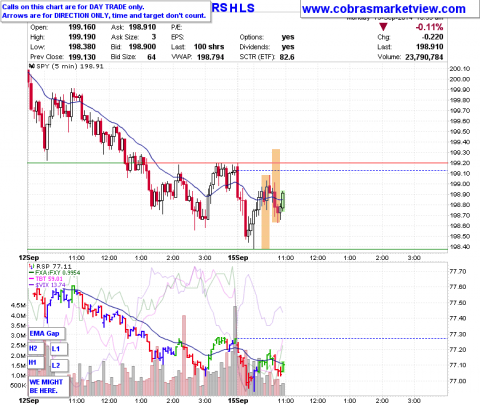
Task: Click the red down-triangle change indicator
Action: (383, 27)
